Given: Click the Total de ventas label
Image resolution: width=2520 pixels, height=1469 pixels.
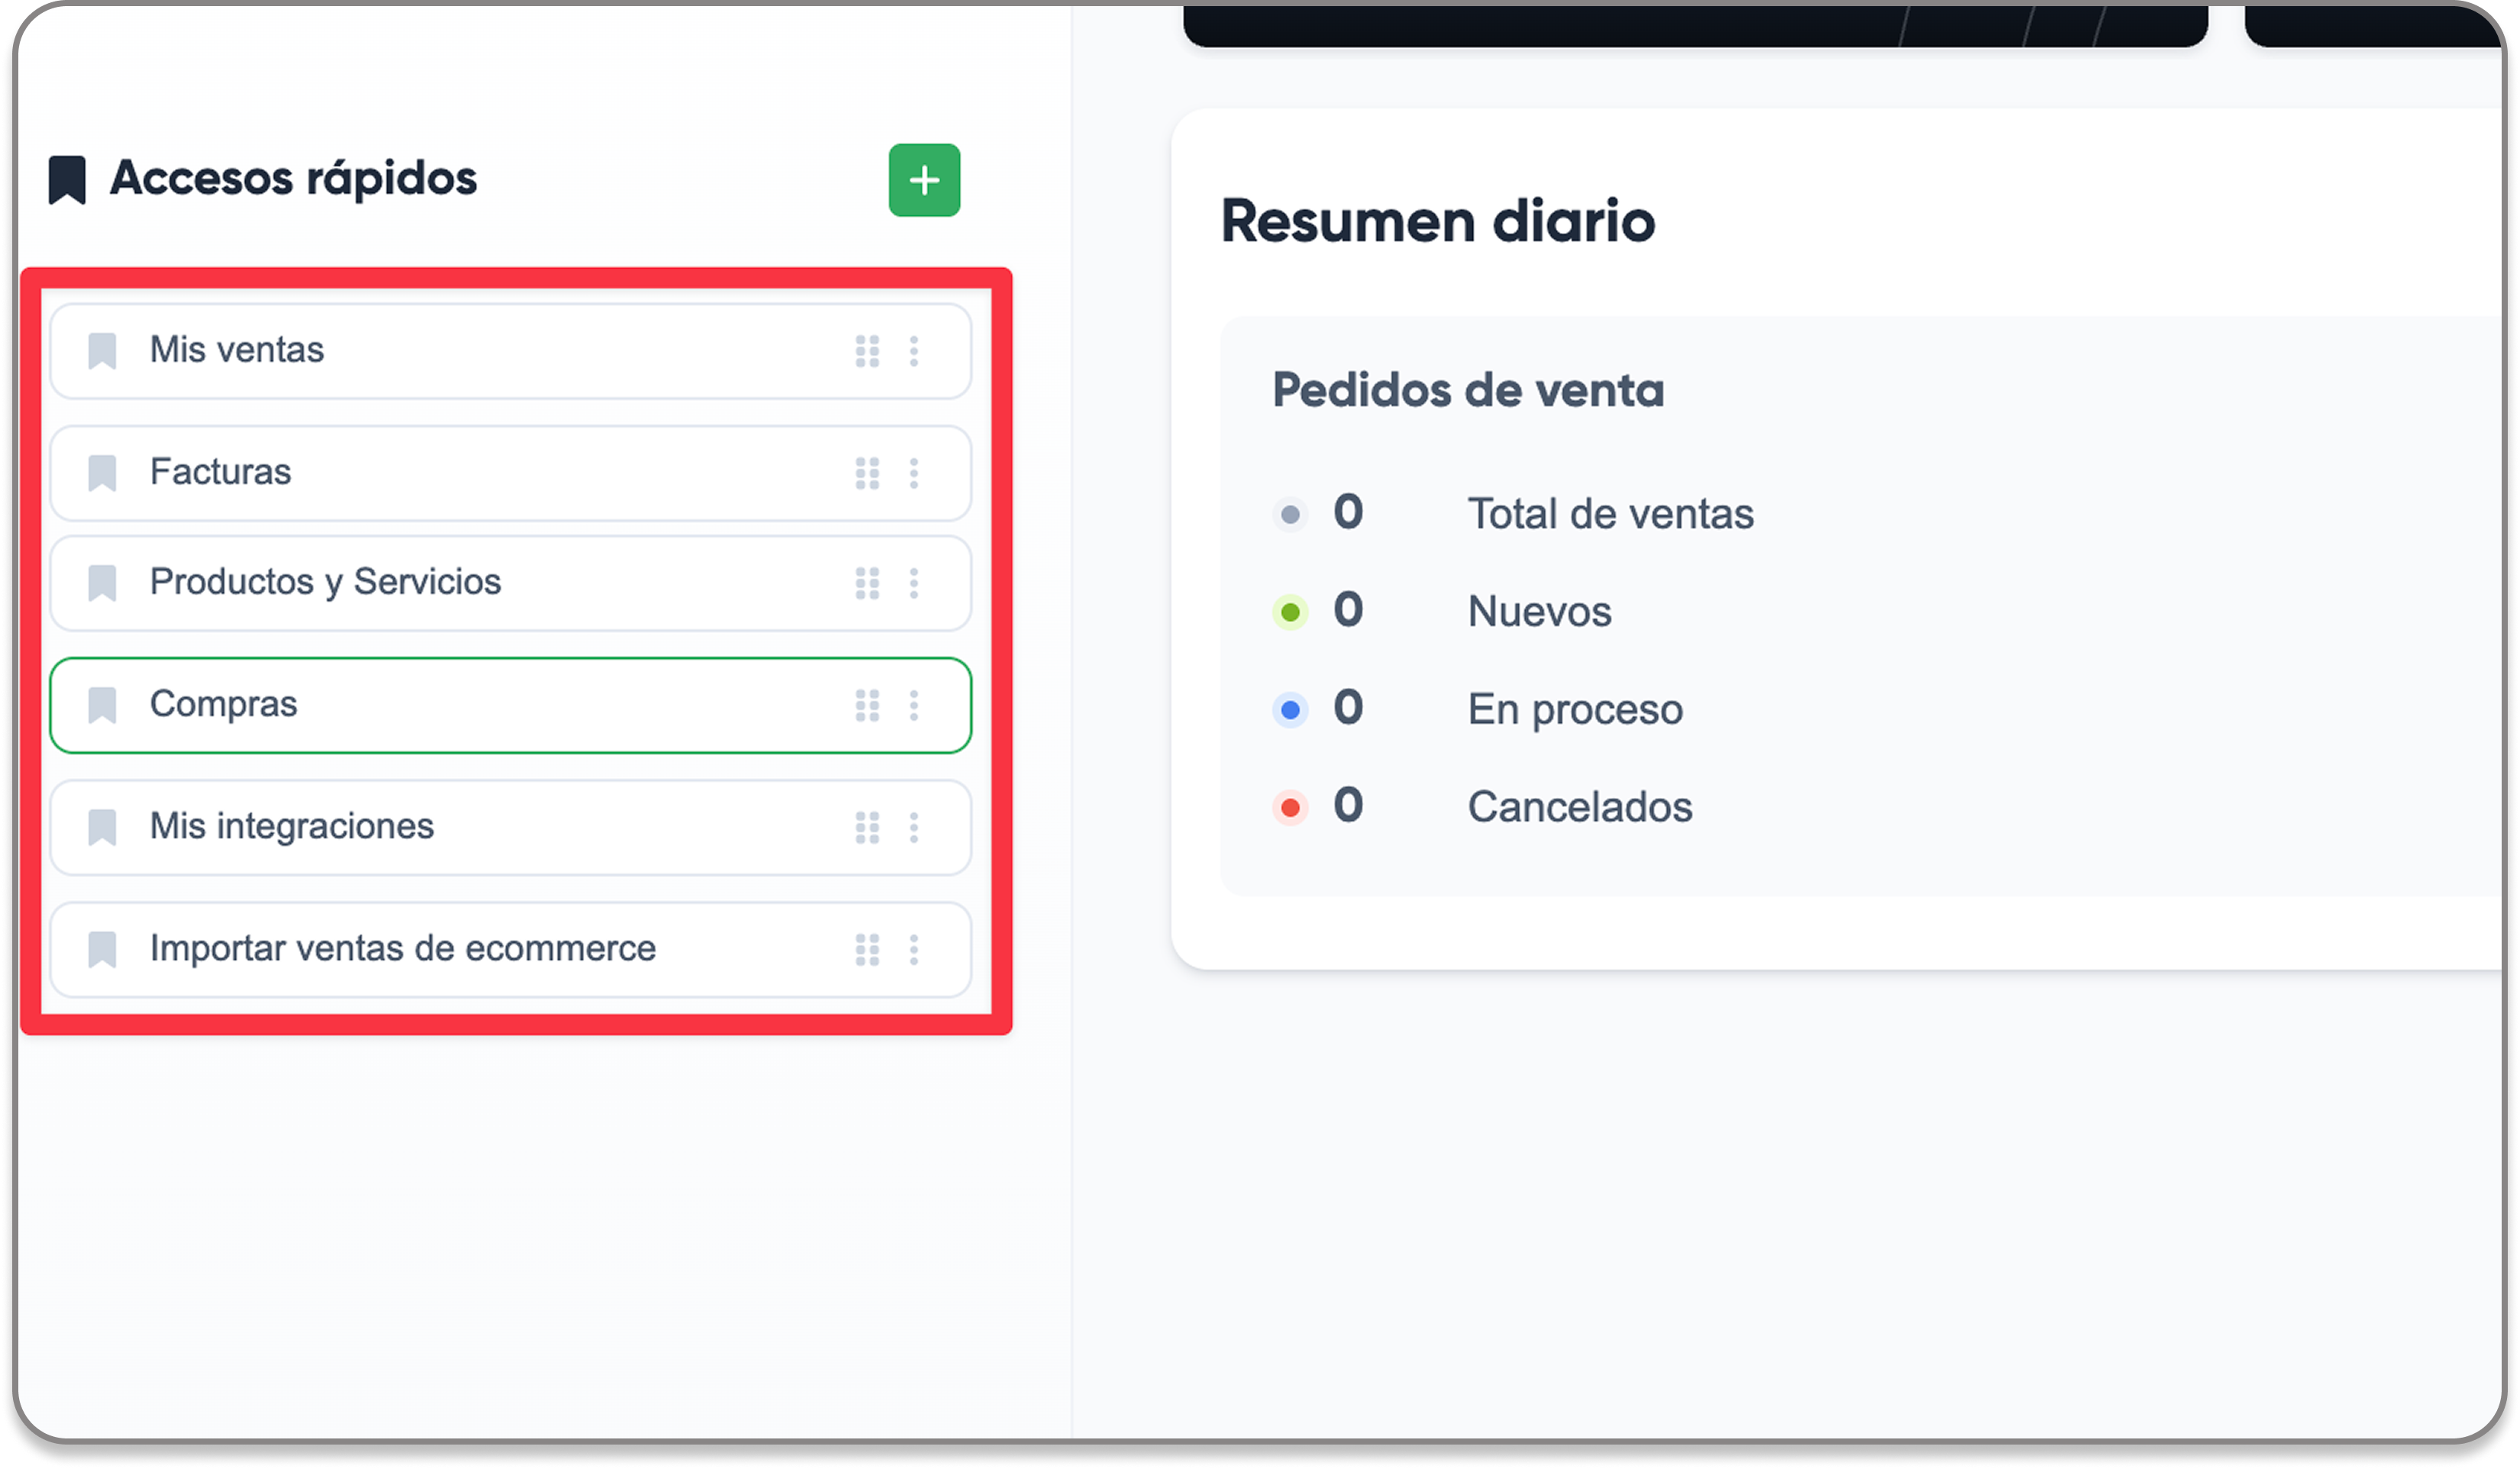Looking at the screenshot, I should tap(1610, 514).
